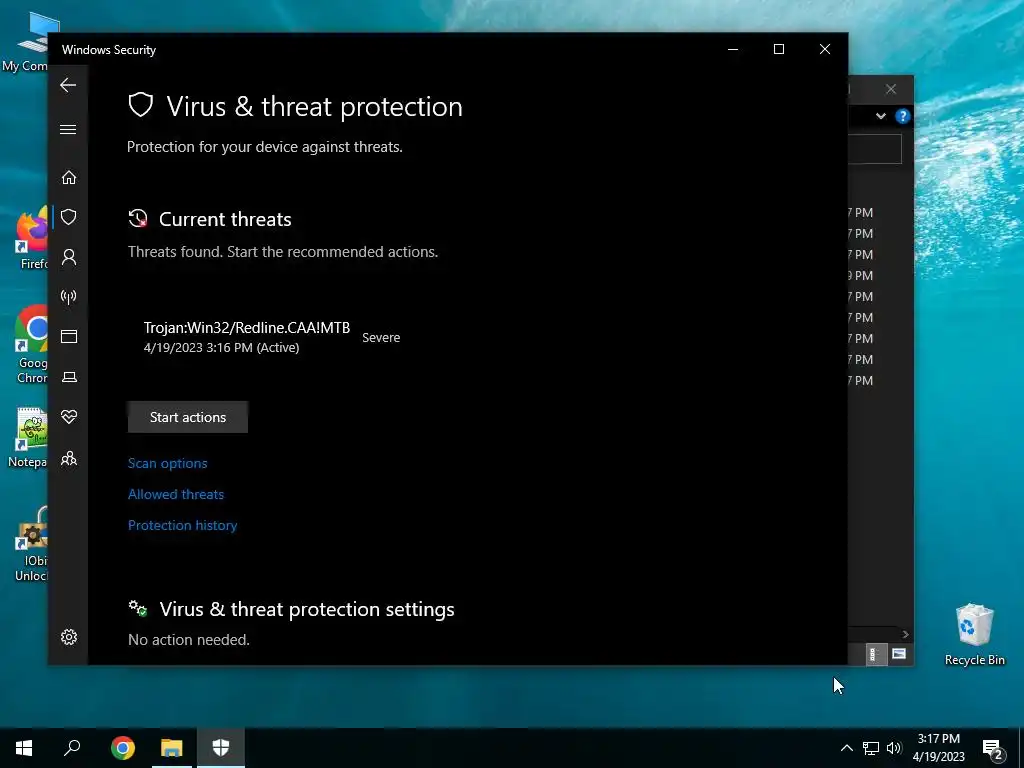Click the horizontal scrollbar right arrow in Explorer

point(905,634)
